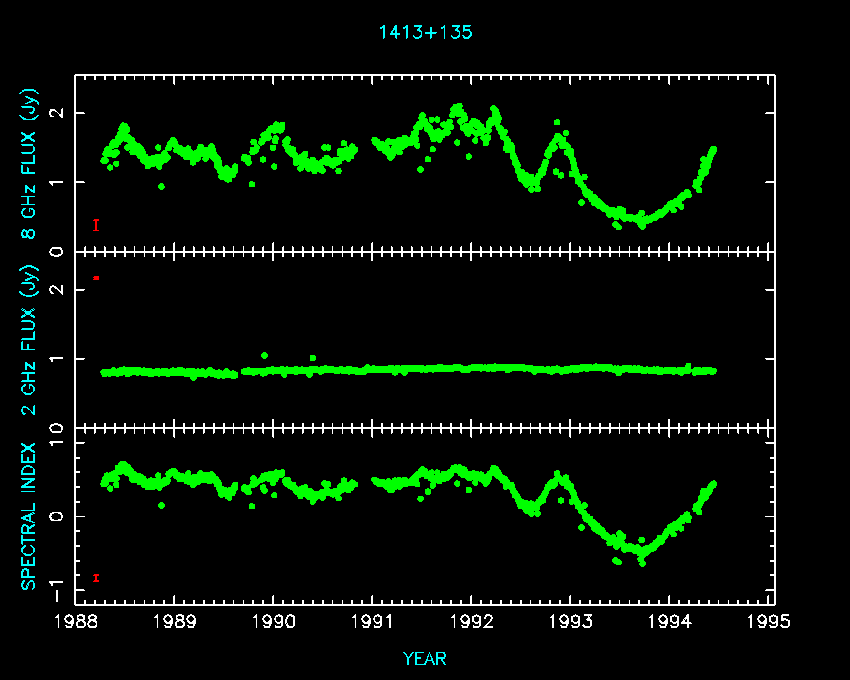The height and width of the screenshot is (680, 850).
Task: Select the 2 GHz FLUX (Jy) axis label
Action: pos(31,339)
